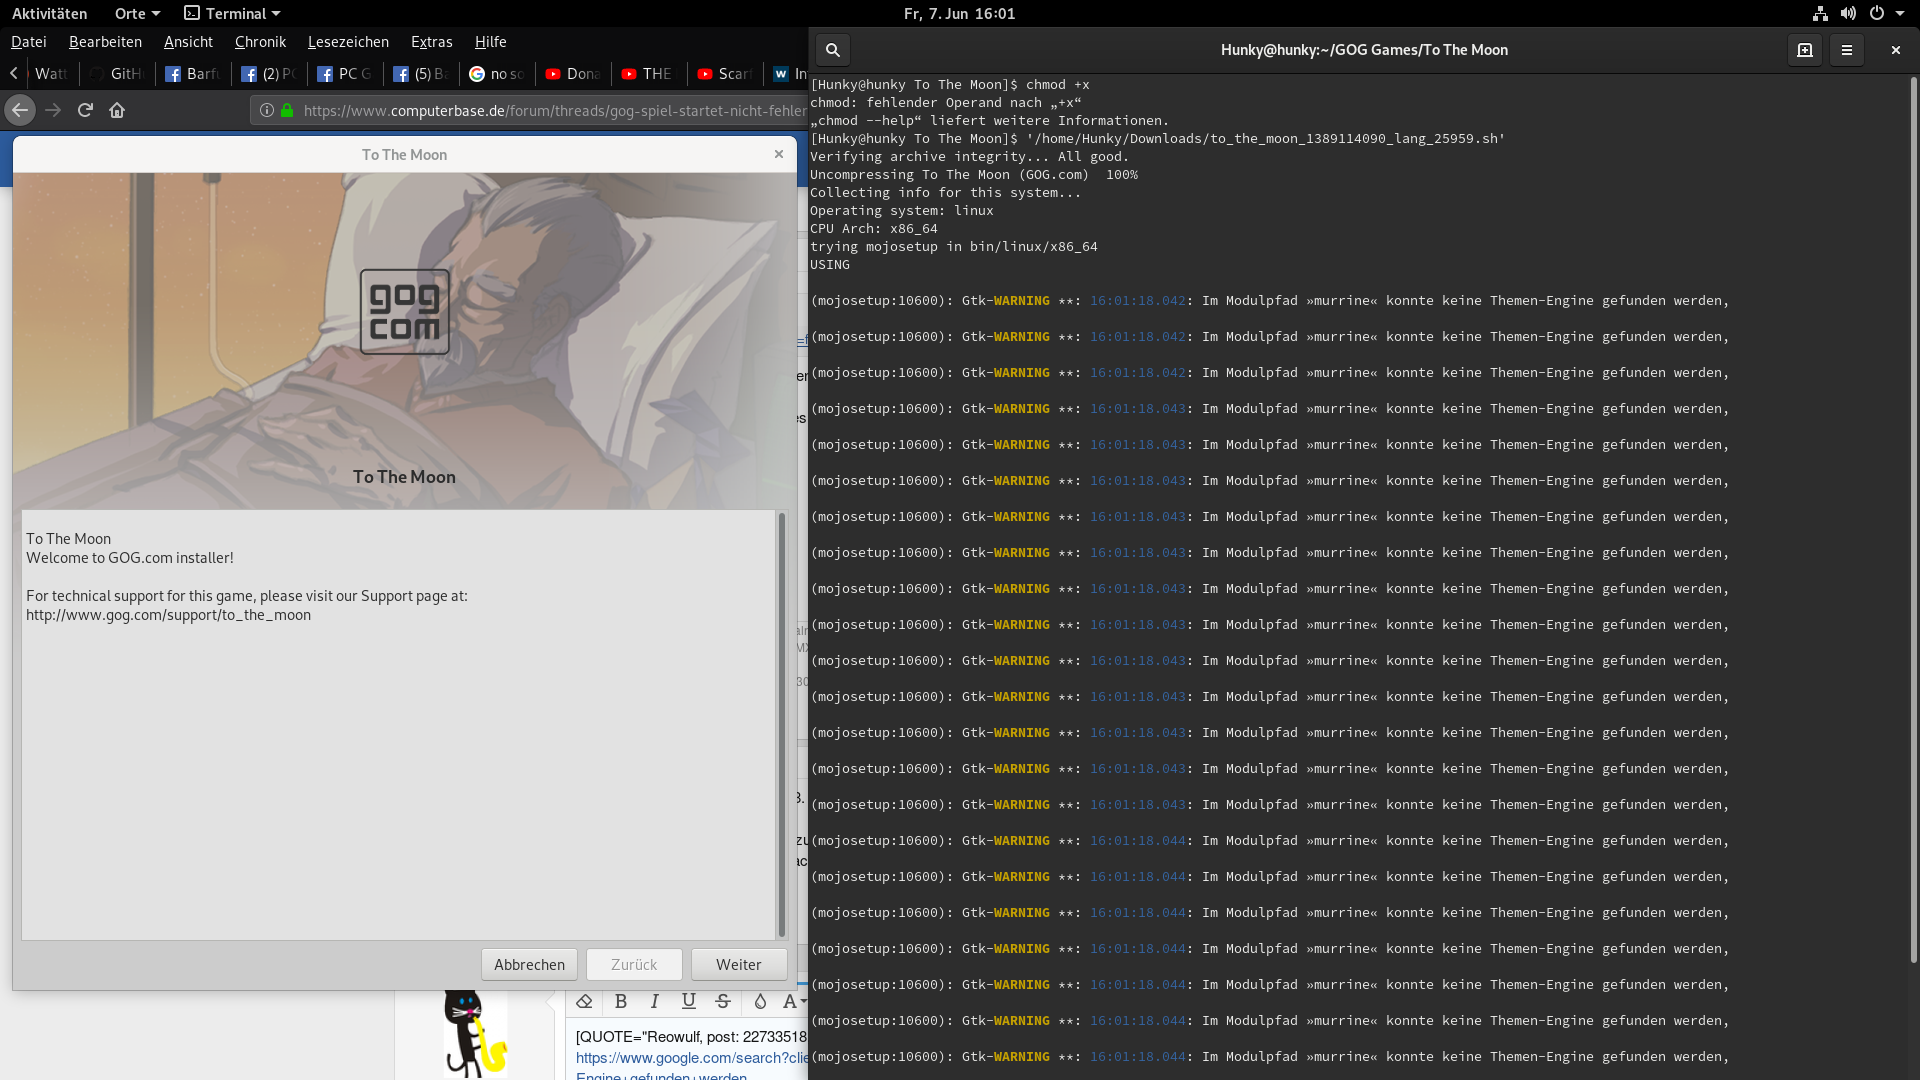Viewport: 1920px width, 1080px height.
Task: Click the terminal search icon
Action: (x=832, y=50)
